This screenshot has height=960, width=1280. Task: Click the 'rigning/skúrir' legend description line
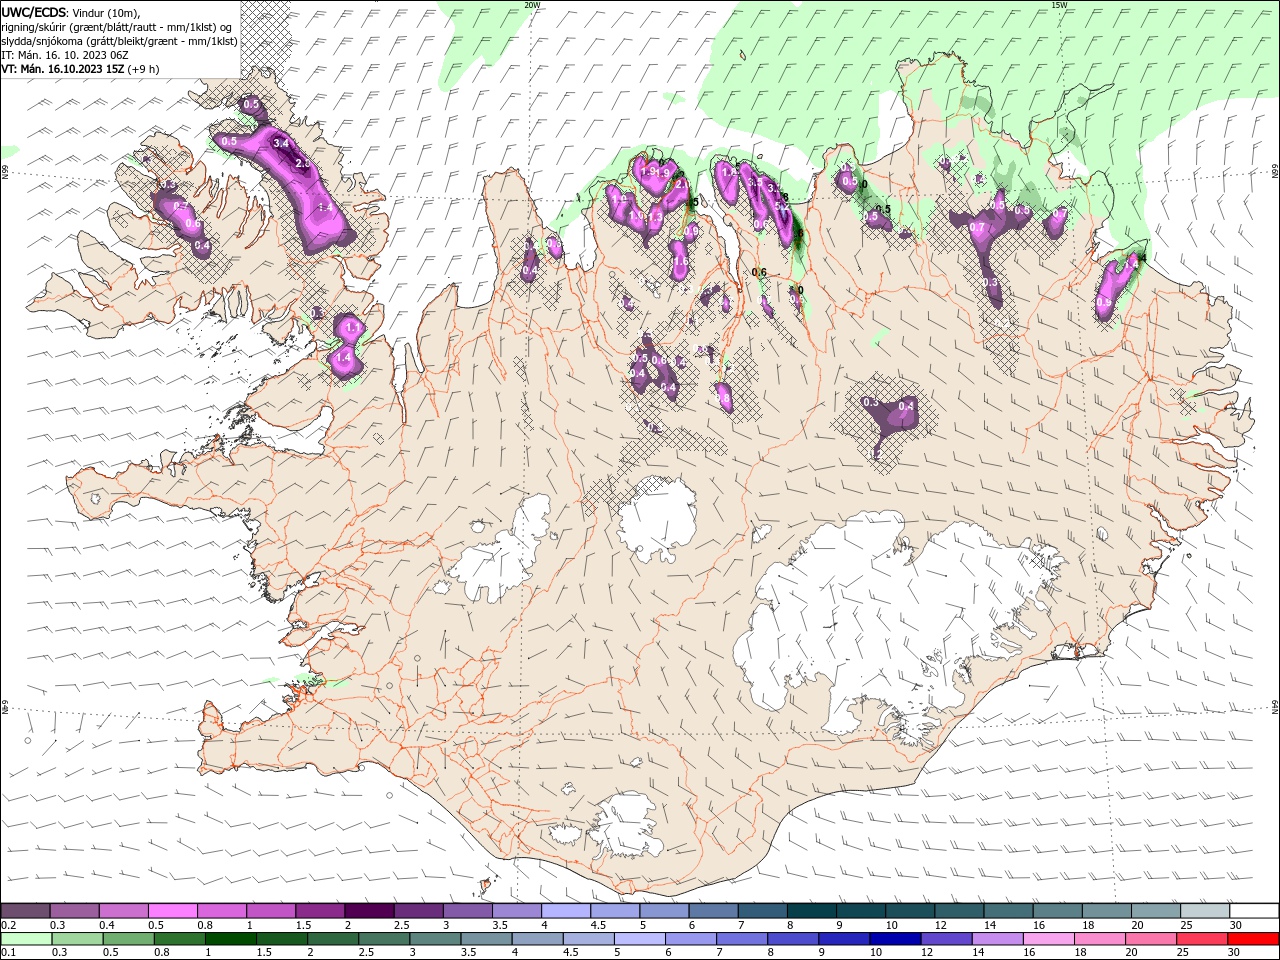118,27
